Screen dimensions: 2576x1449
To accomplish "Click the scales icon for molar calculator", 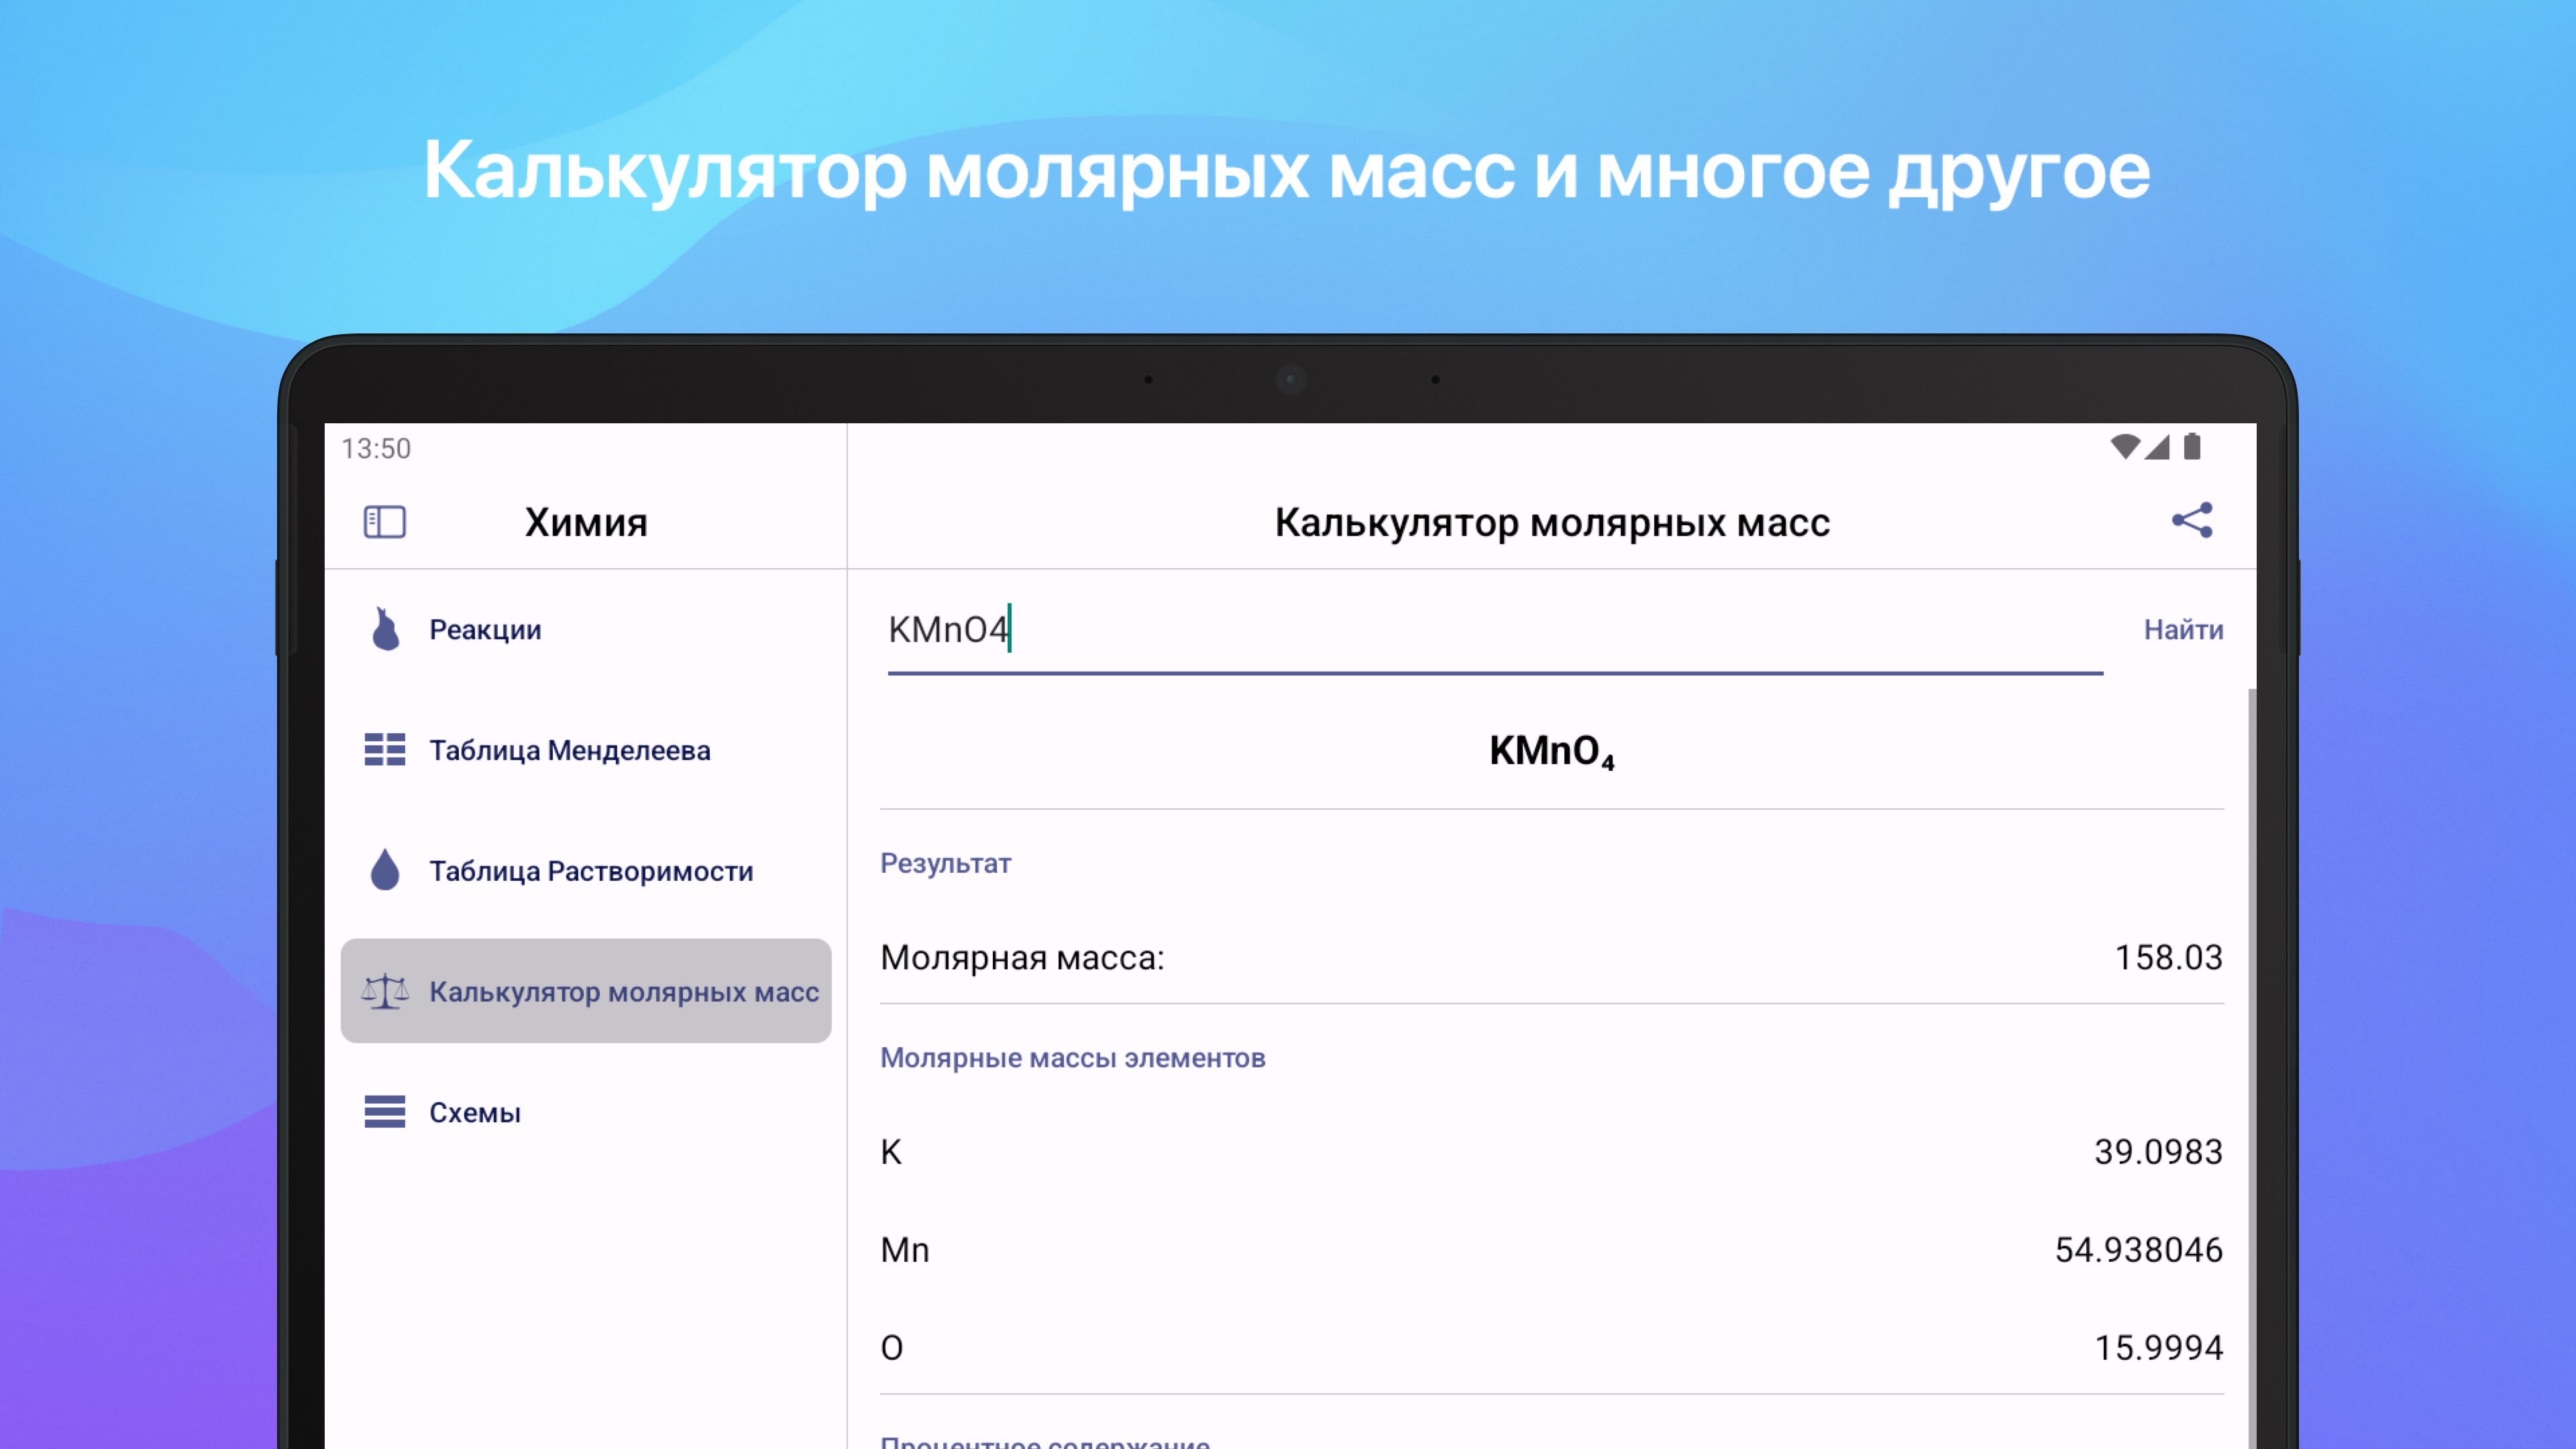I will click(x=385, y=991).
